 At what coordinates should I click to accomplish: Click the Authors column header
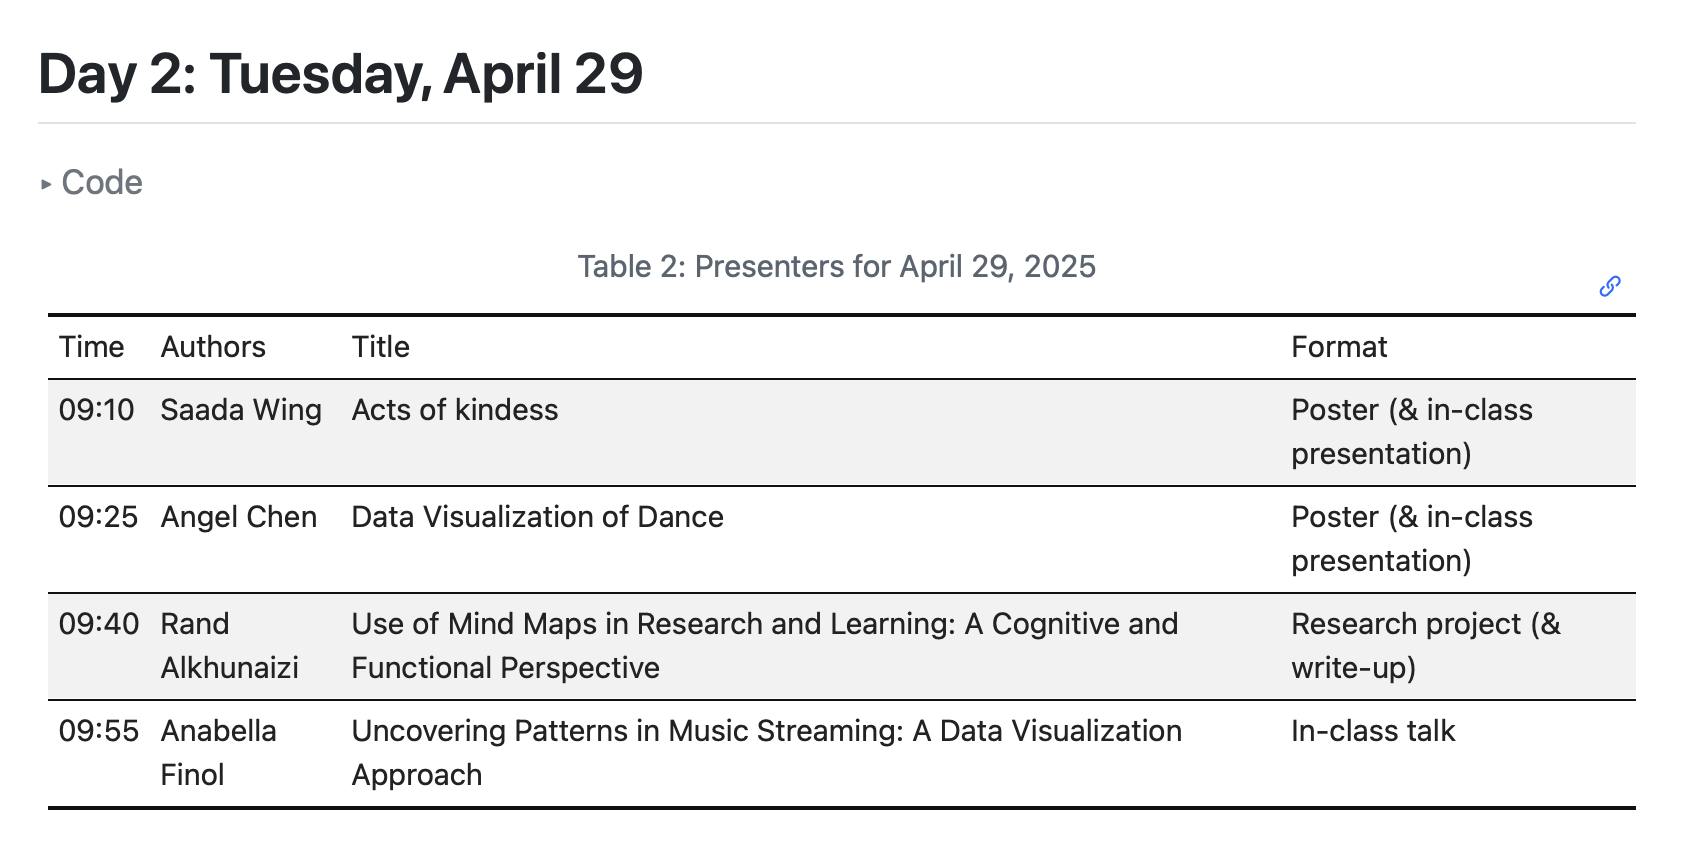(x=213, y=347)
